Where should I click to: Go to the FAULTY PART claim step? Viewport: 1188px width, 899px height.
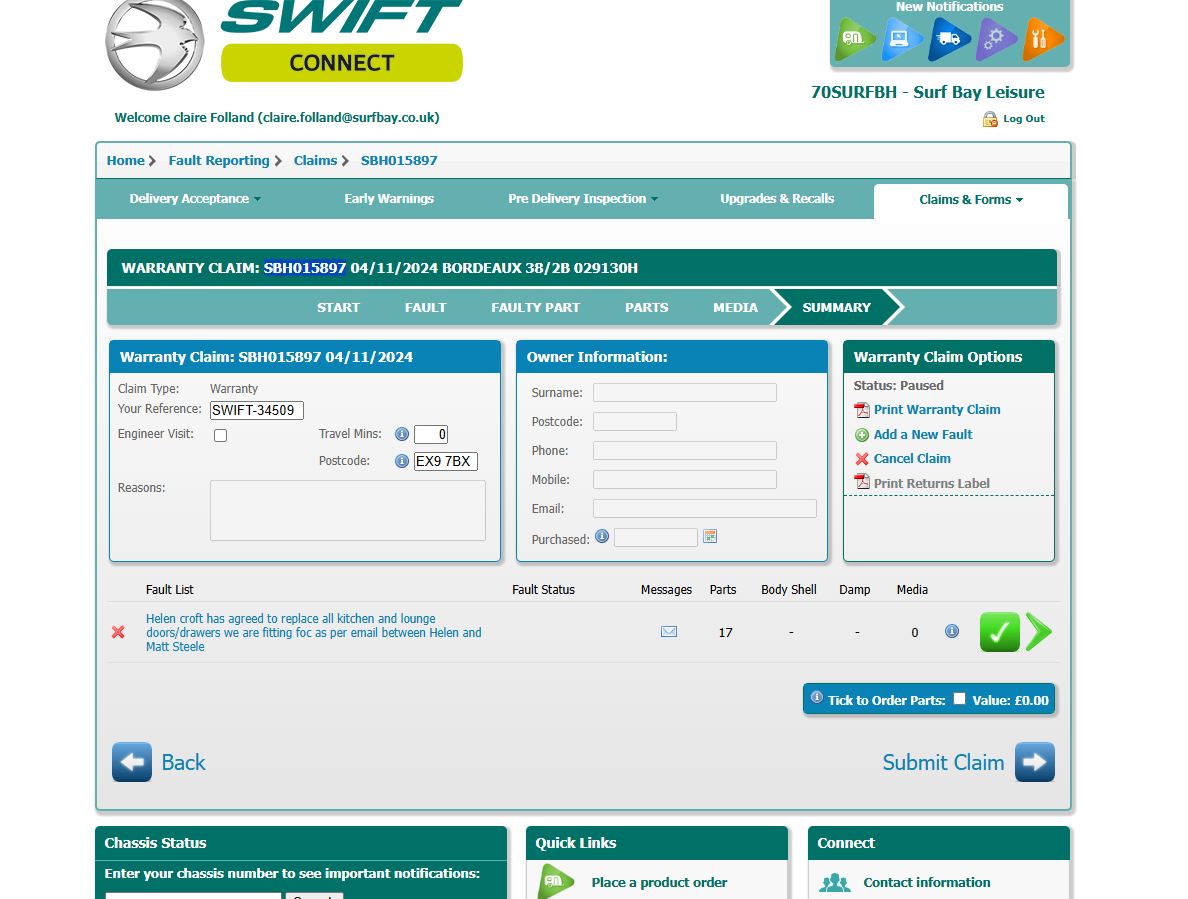pyautogui.click(x=535, y=307)
